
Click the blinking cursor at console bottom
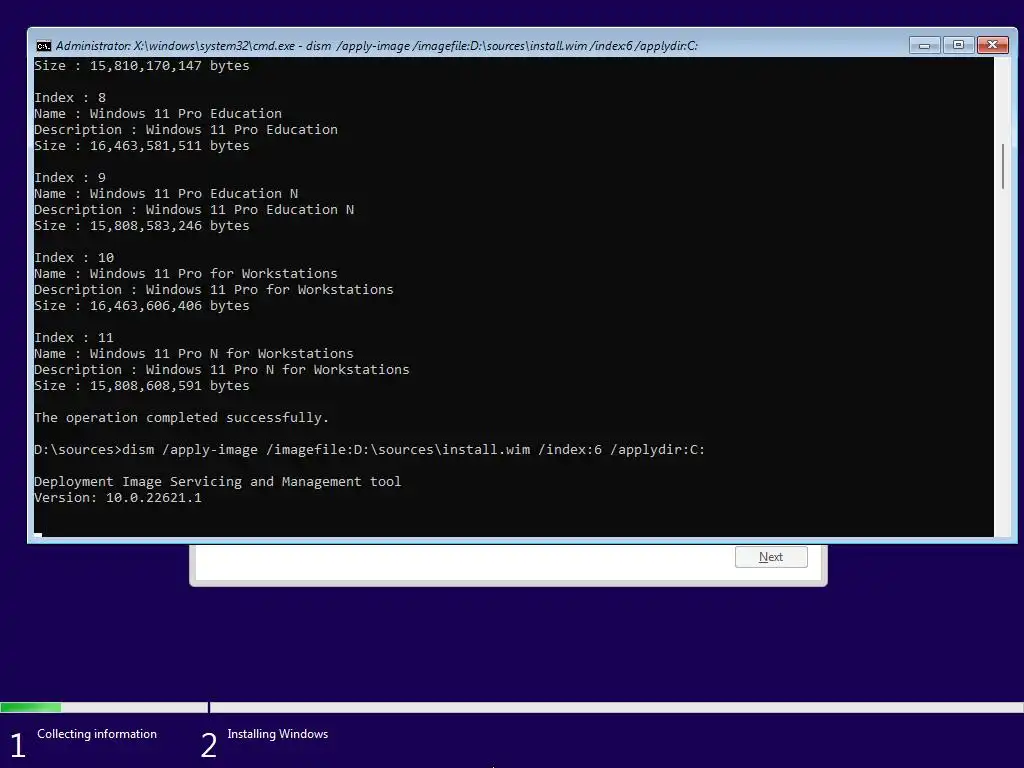(x=38, y=535)
